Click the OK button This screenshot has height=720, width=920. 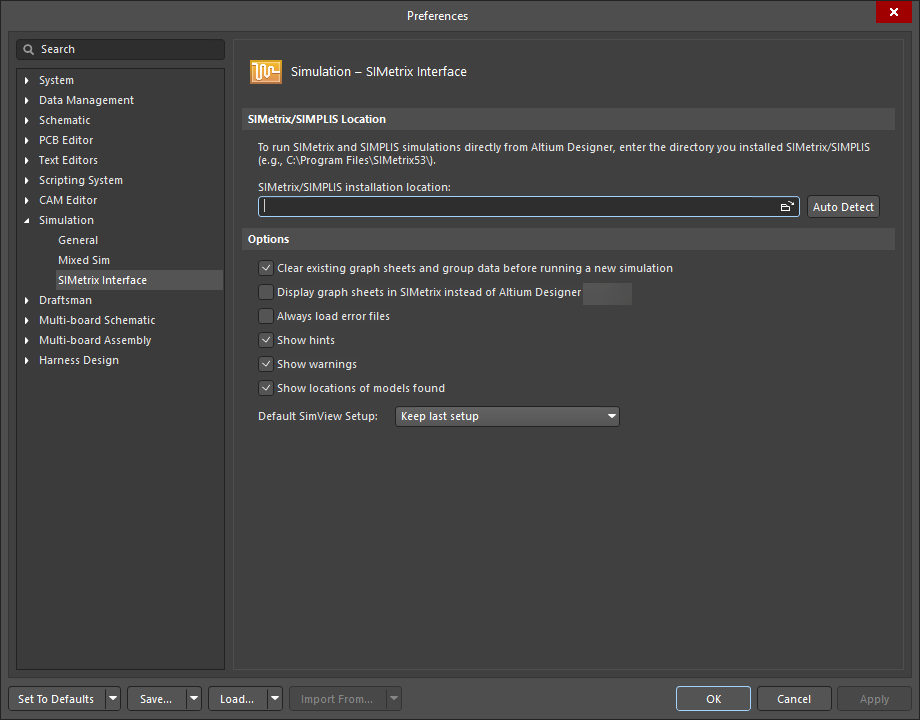tap(713, 698)
